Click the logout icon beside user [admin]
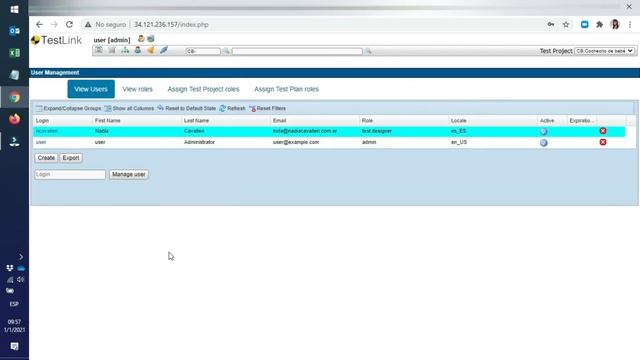The height and width of the screenshot is (360, 640). (151, 39)
